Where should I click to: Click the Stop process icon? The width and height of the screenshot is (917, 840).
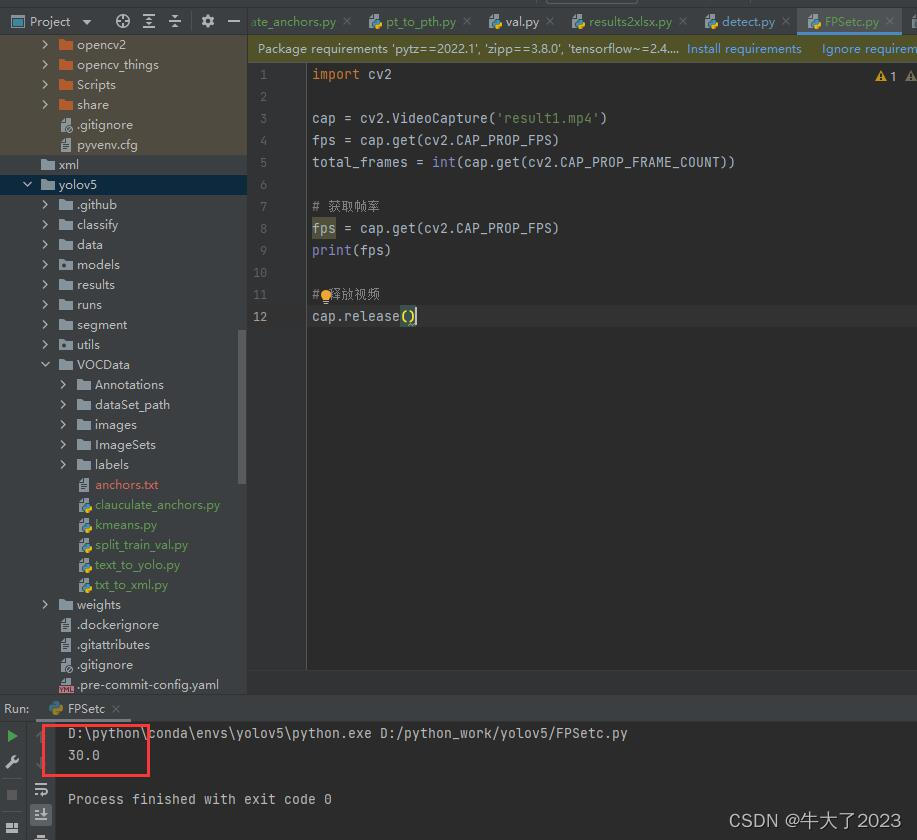12,795
